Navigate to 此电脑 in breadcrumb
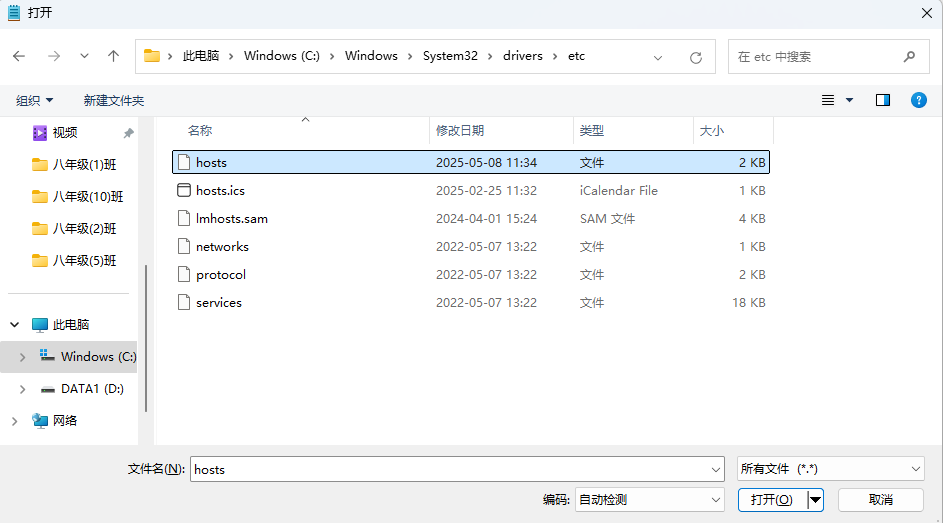The width and height of the screenshot is (943, 523). coord(201,56)
